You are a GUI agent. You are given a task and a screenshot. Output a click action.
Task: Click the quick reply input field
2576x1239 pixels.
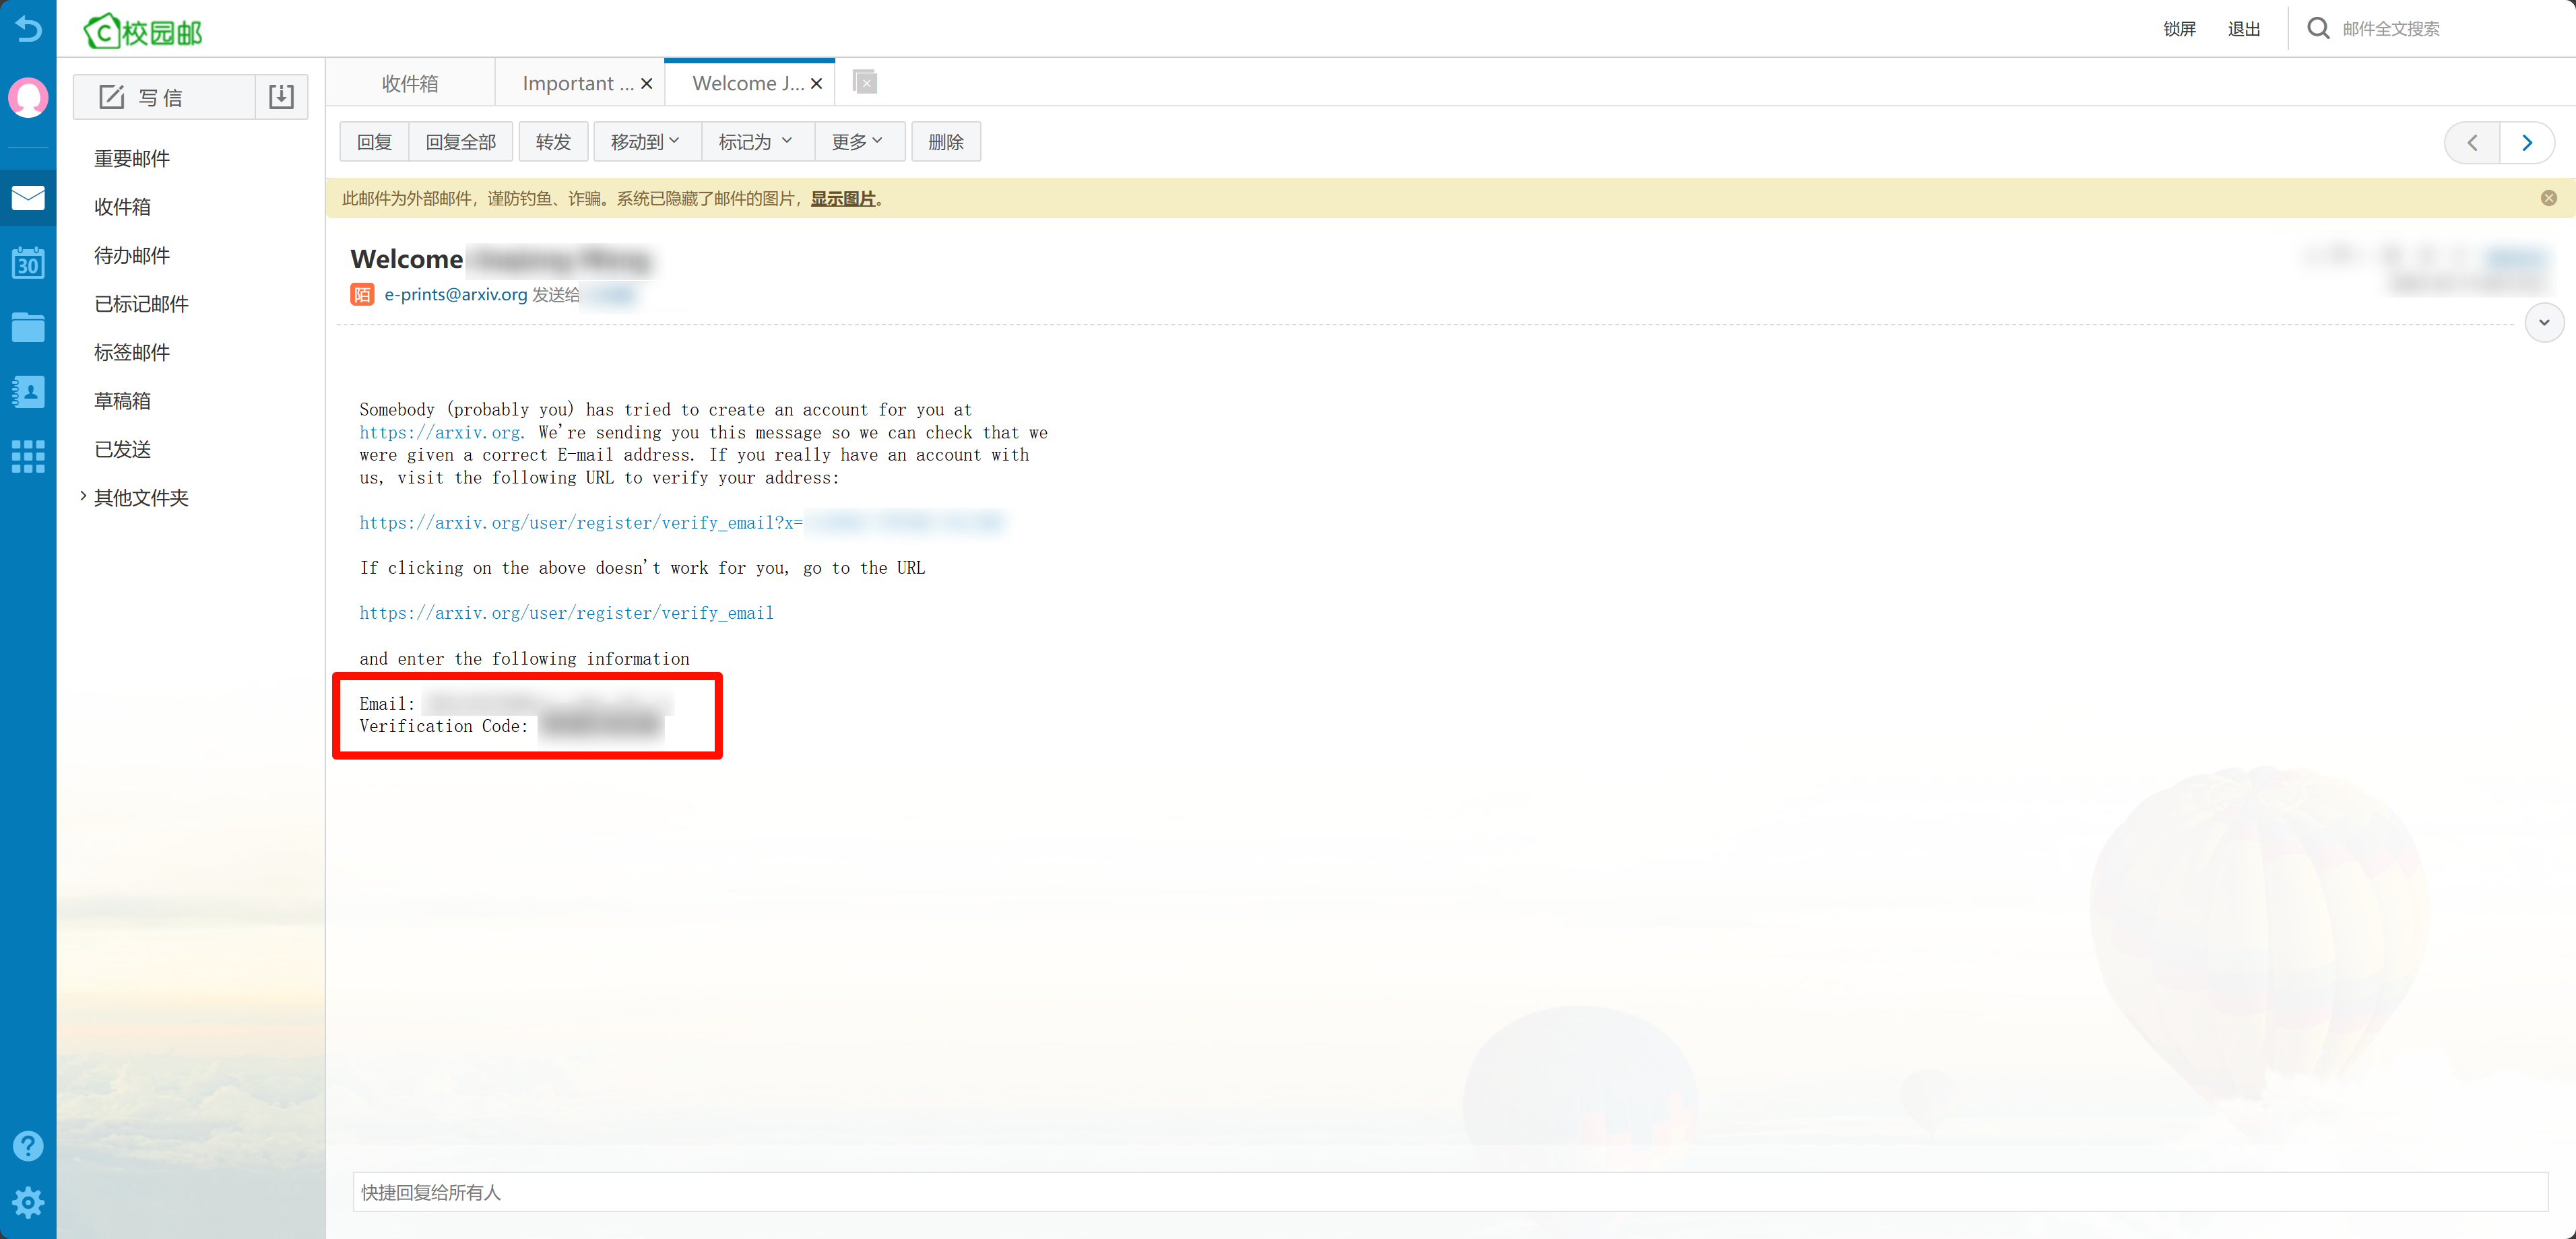1449,1191
